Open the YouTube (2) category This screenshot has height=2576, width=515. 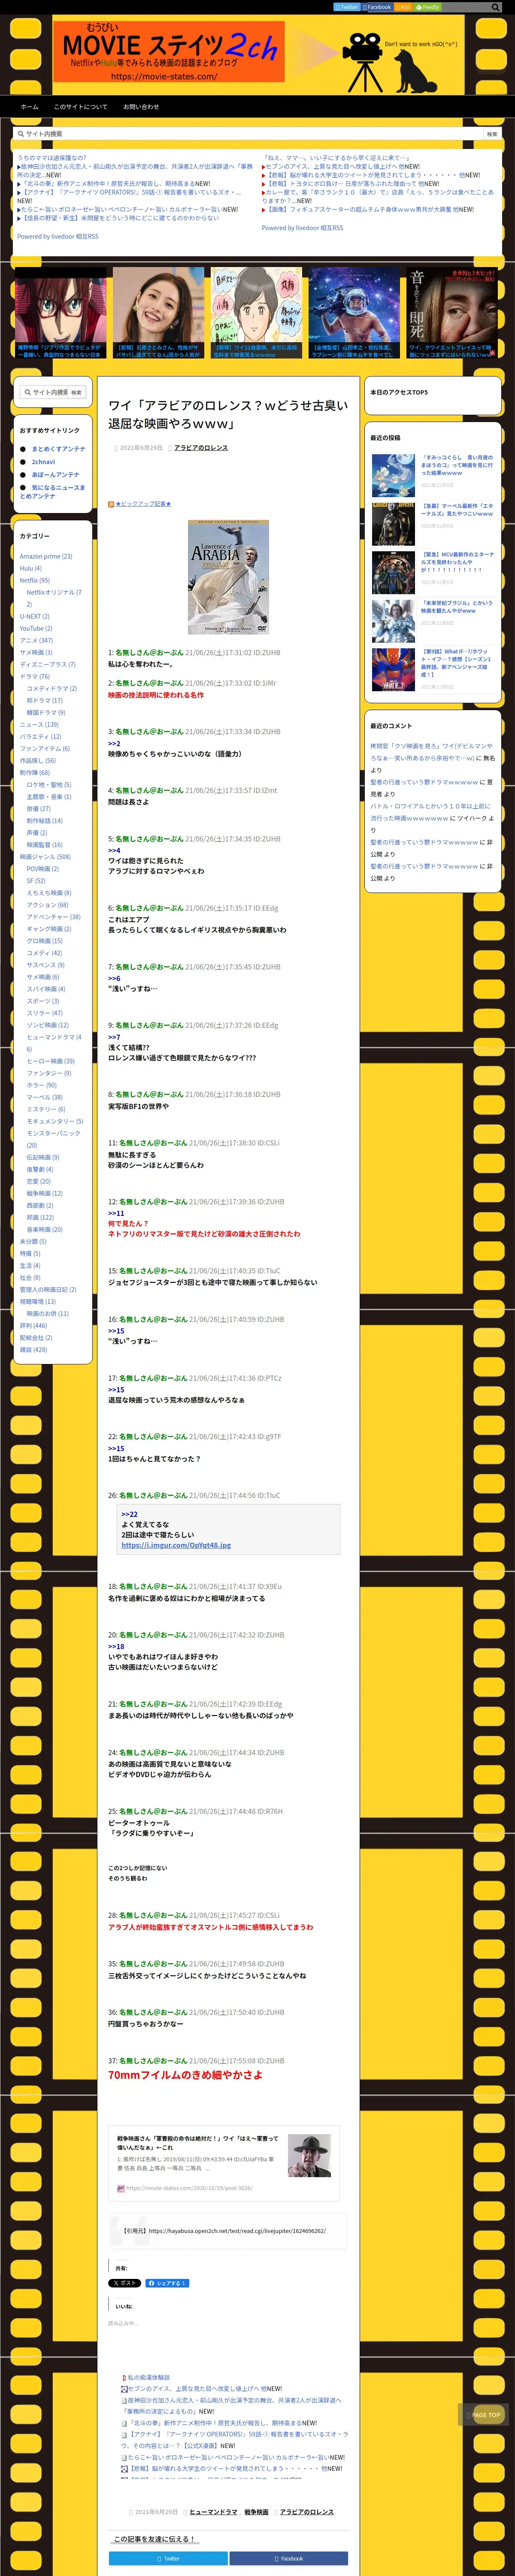pos(36,628)
